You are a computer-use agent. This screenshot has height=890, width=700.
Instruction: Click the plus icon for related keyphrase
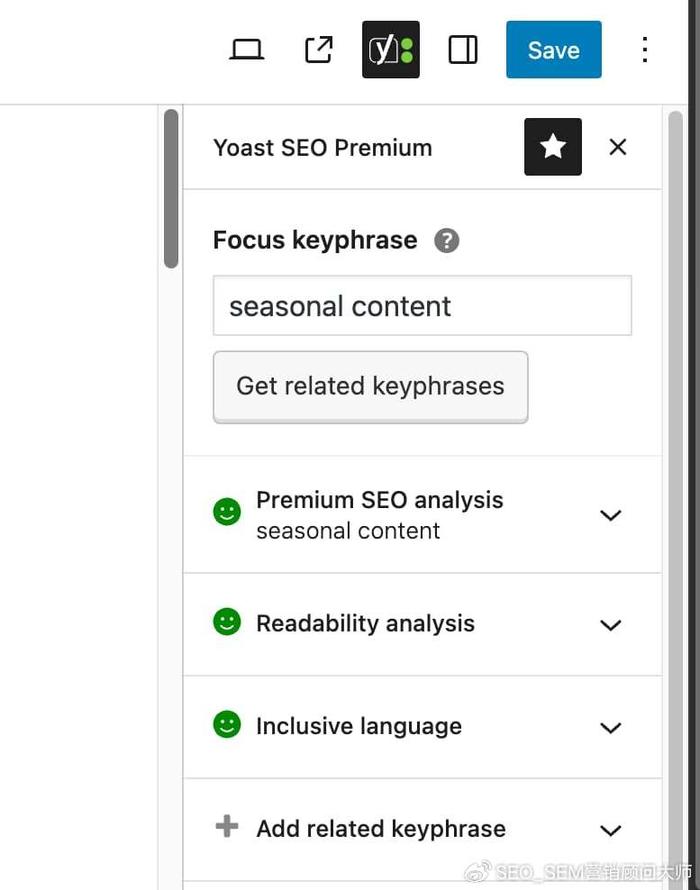227,826
